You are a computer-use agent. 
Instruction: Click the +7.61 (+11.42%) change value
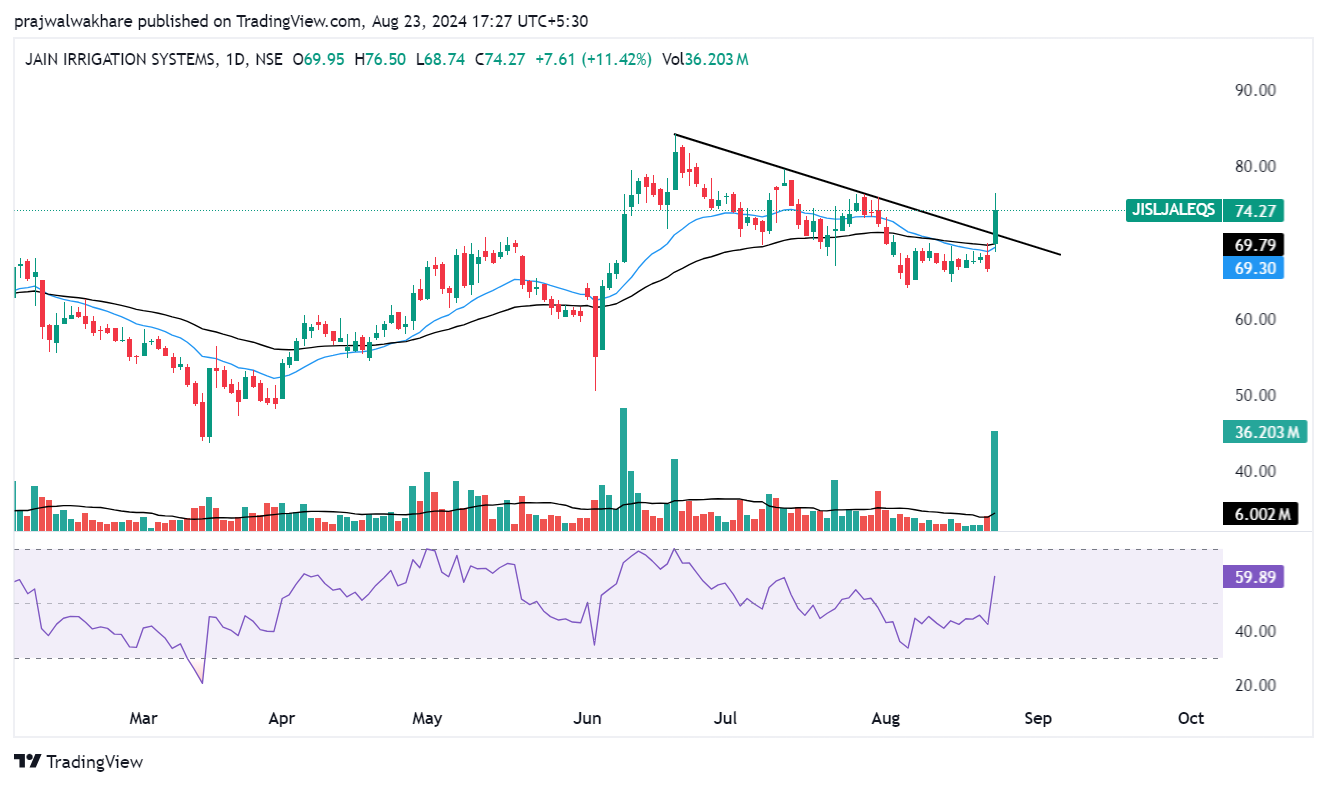pyautogui.click(x=593, y=60)
